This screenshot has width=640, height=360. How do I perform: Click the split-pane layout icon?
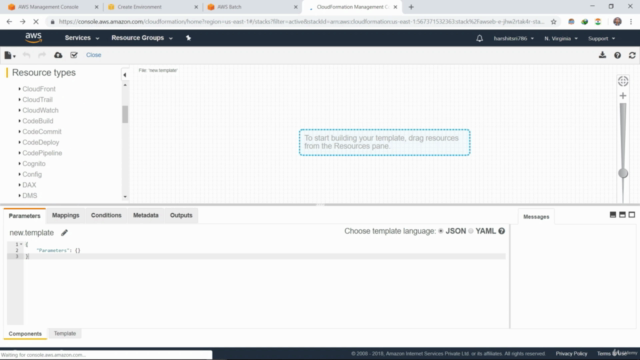pyautogui.click(x=613, y=215)
